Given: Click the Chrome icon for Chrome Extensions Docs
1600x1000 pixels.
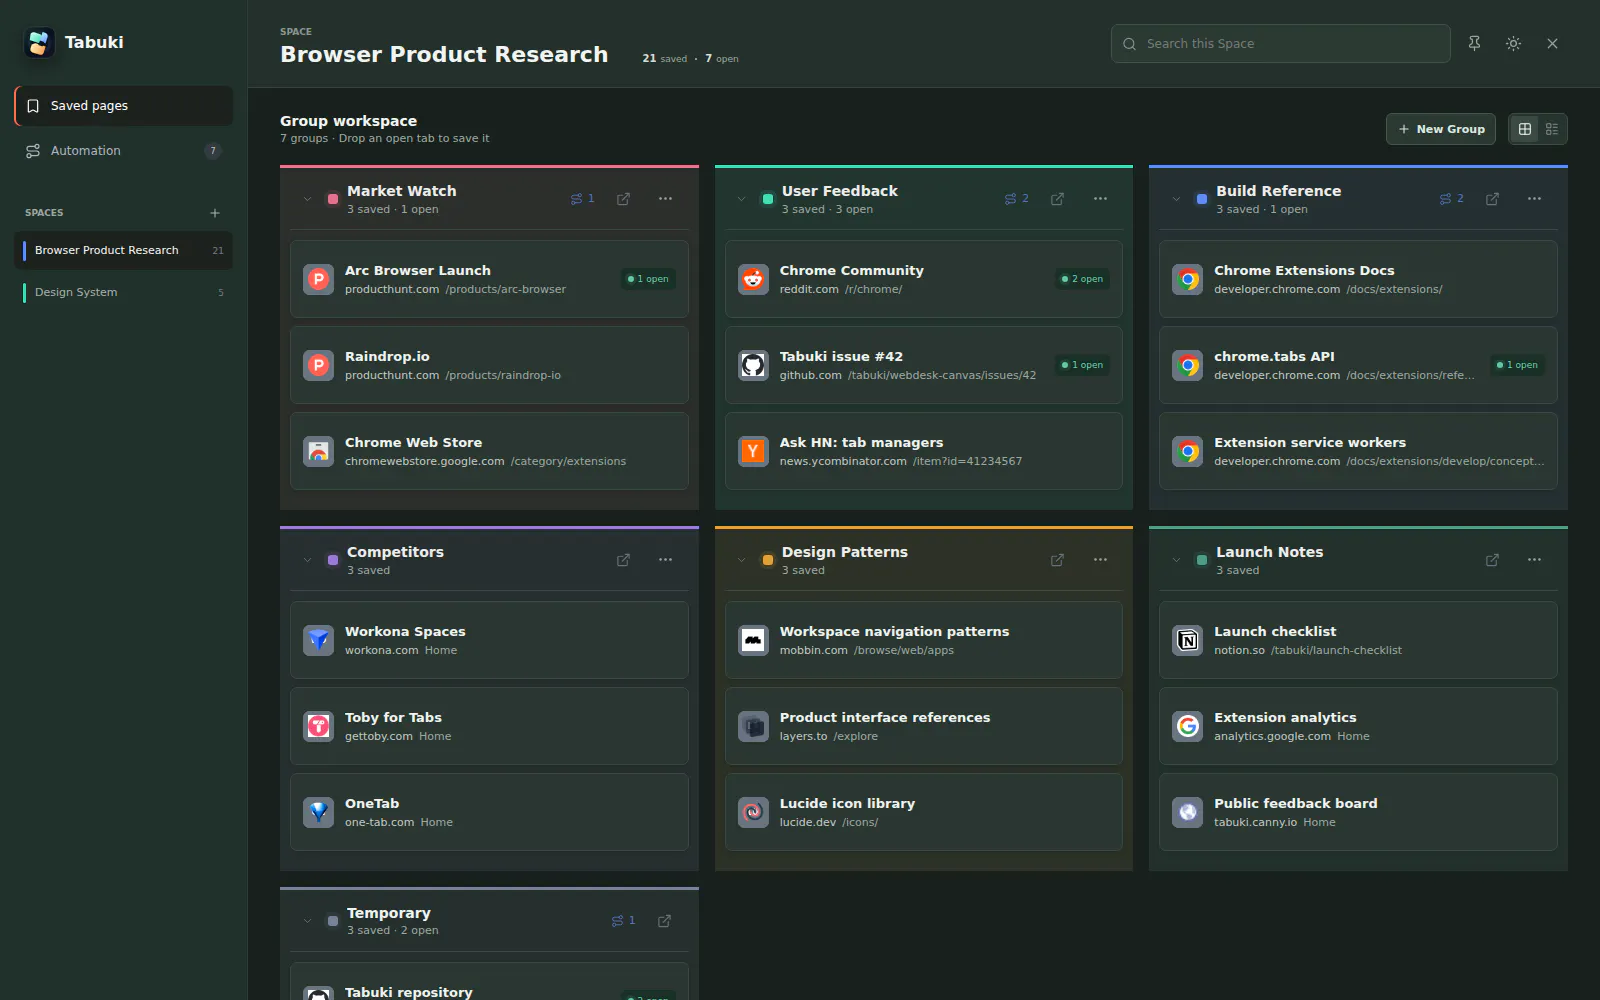Looking at the screenshot, I should point(1188,279).
